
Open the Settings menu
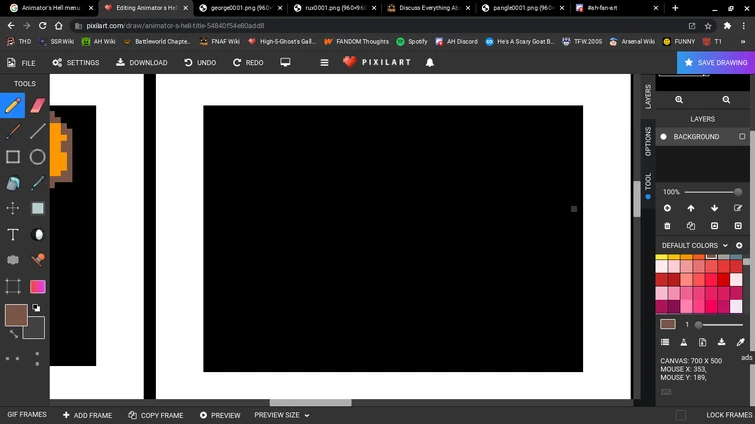76,63
